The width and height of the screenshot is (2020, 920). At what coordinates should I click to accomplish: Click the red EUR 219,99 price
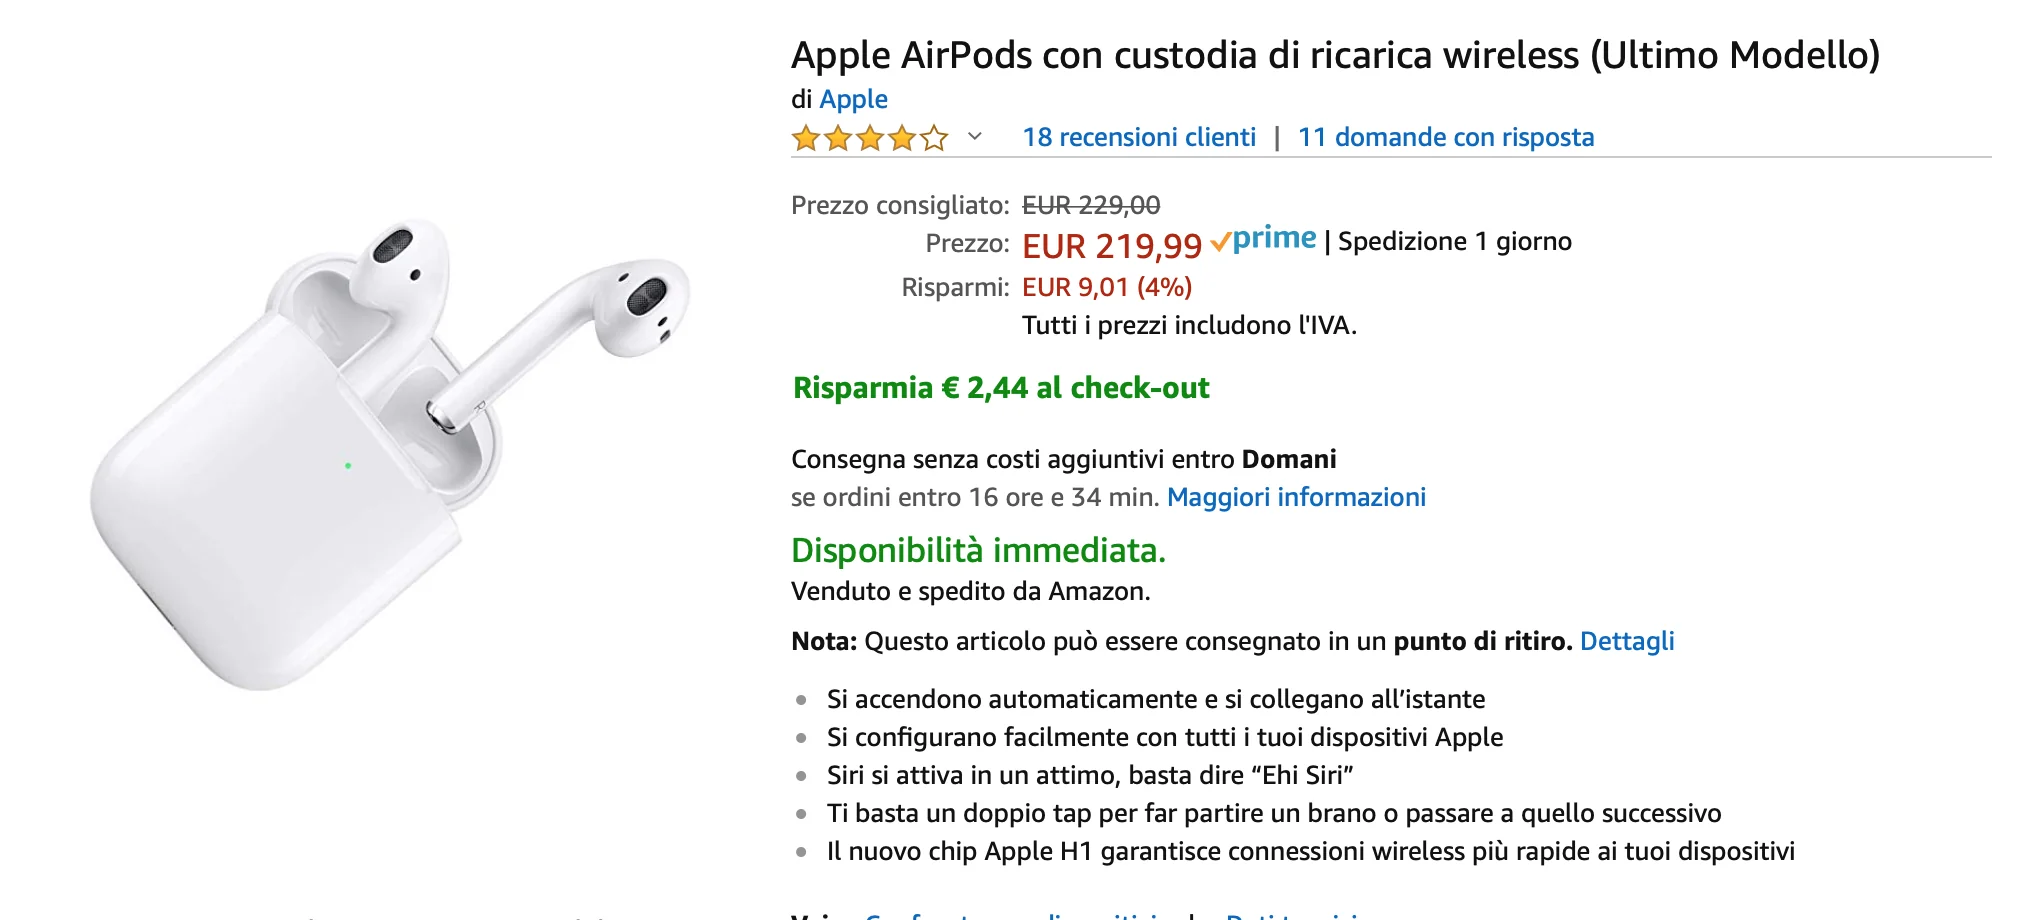[x=1113, y=245]
